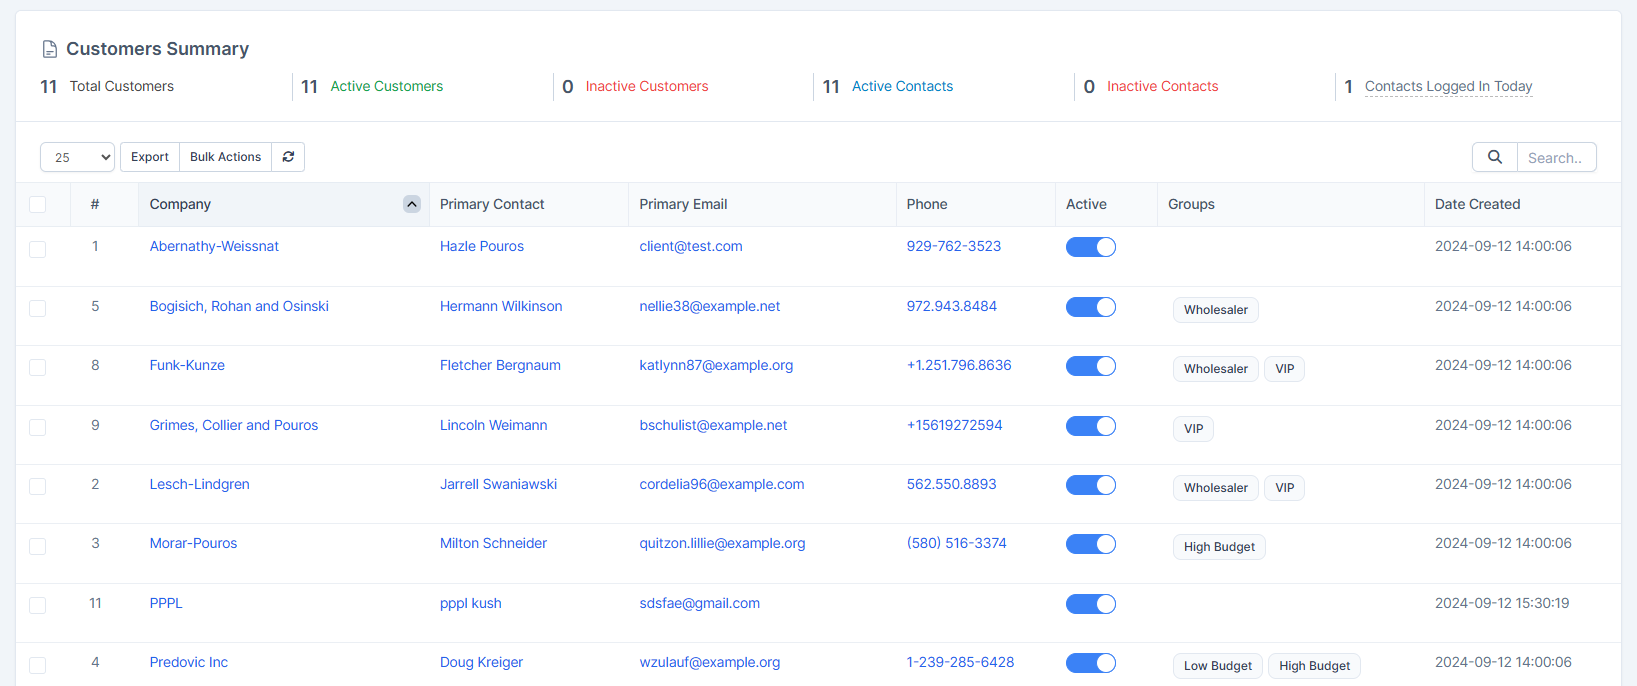Screen dimensions: 1637x686
Task: Filter by Inactive Customers
Action: [647, 86]
